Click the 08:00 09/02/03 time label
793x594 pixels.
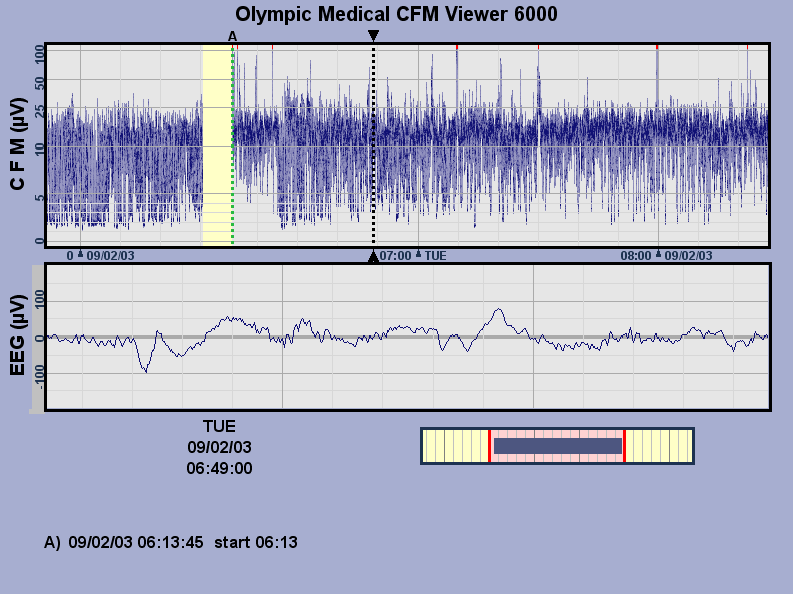pos(666,256)
